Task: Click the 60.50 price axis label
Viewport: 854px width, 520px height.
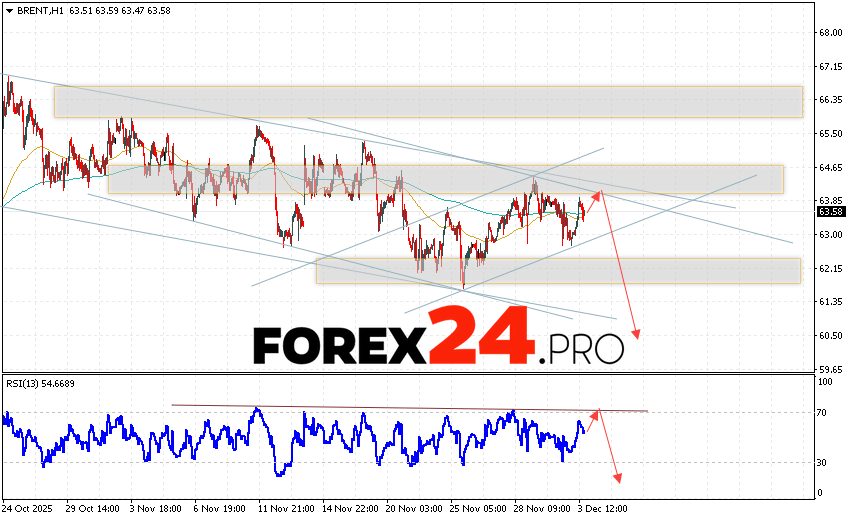Action: [829, 335]
